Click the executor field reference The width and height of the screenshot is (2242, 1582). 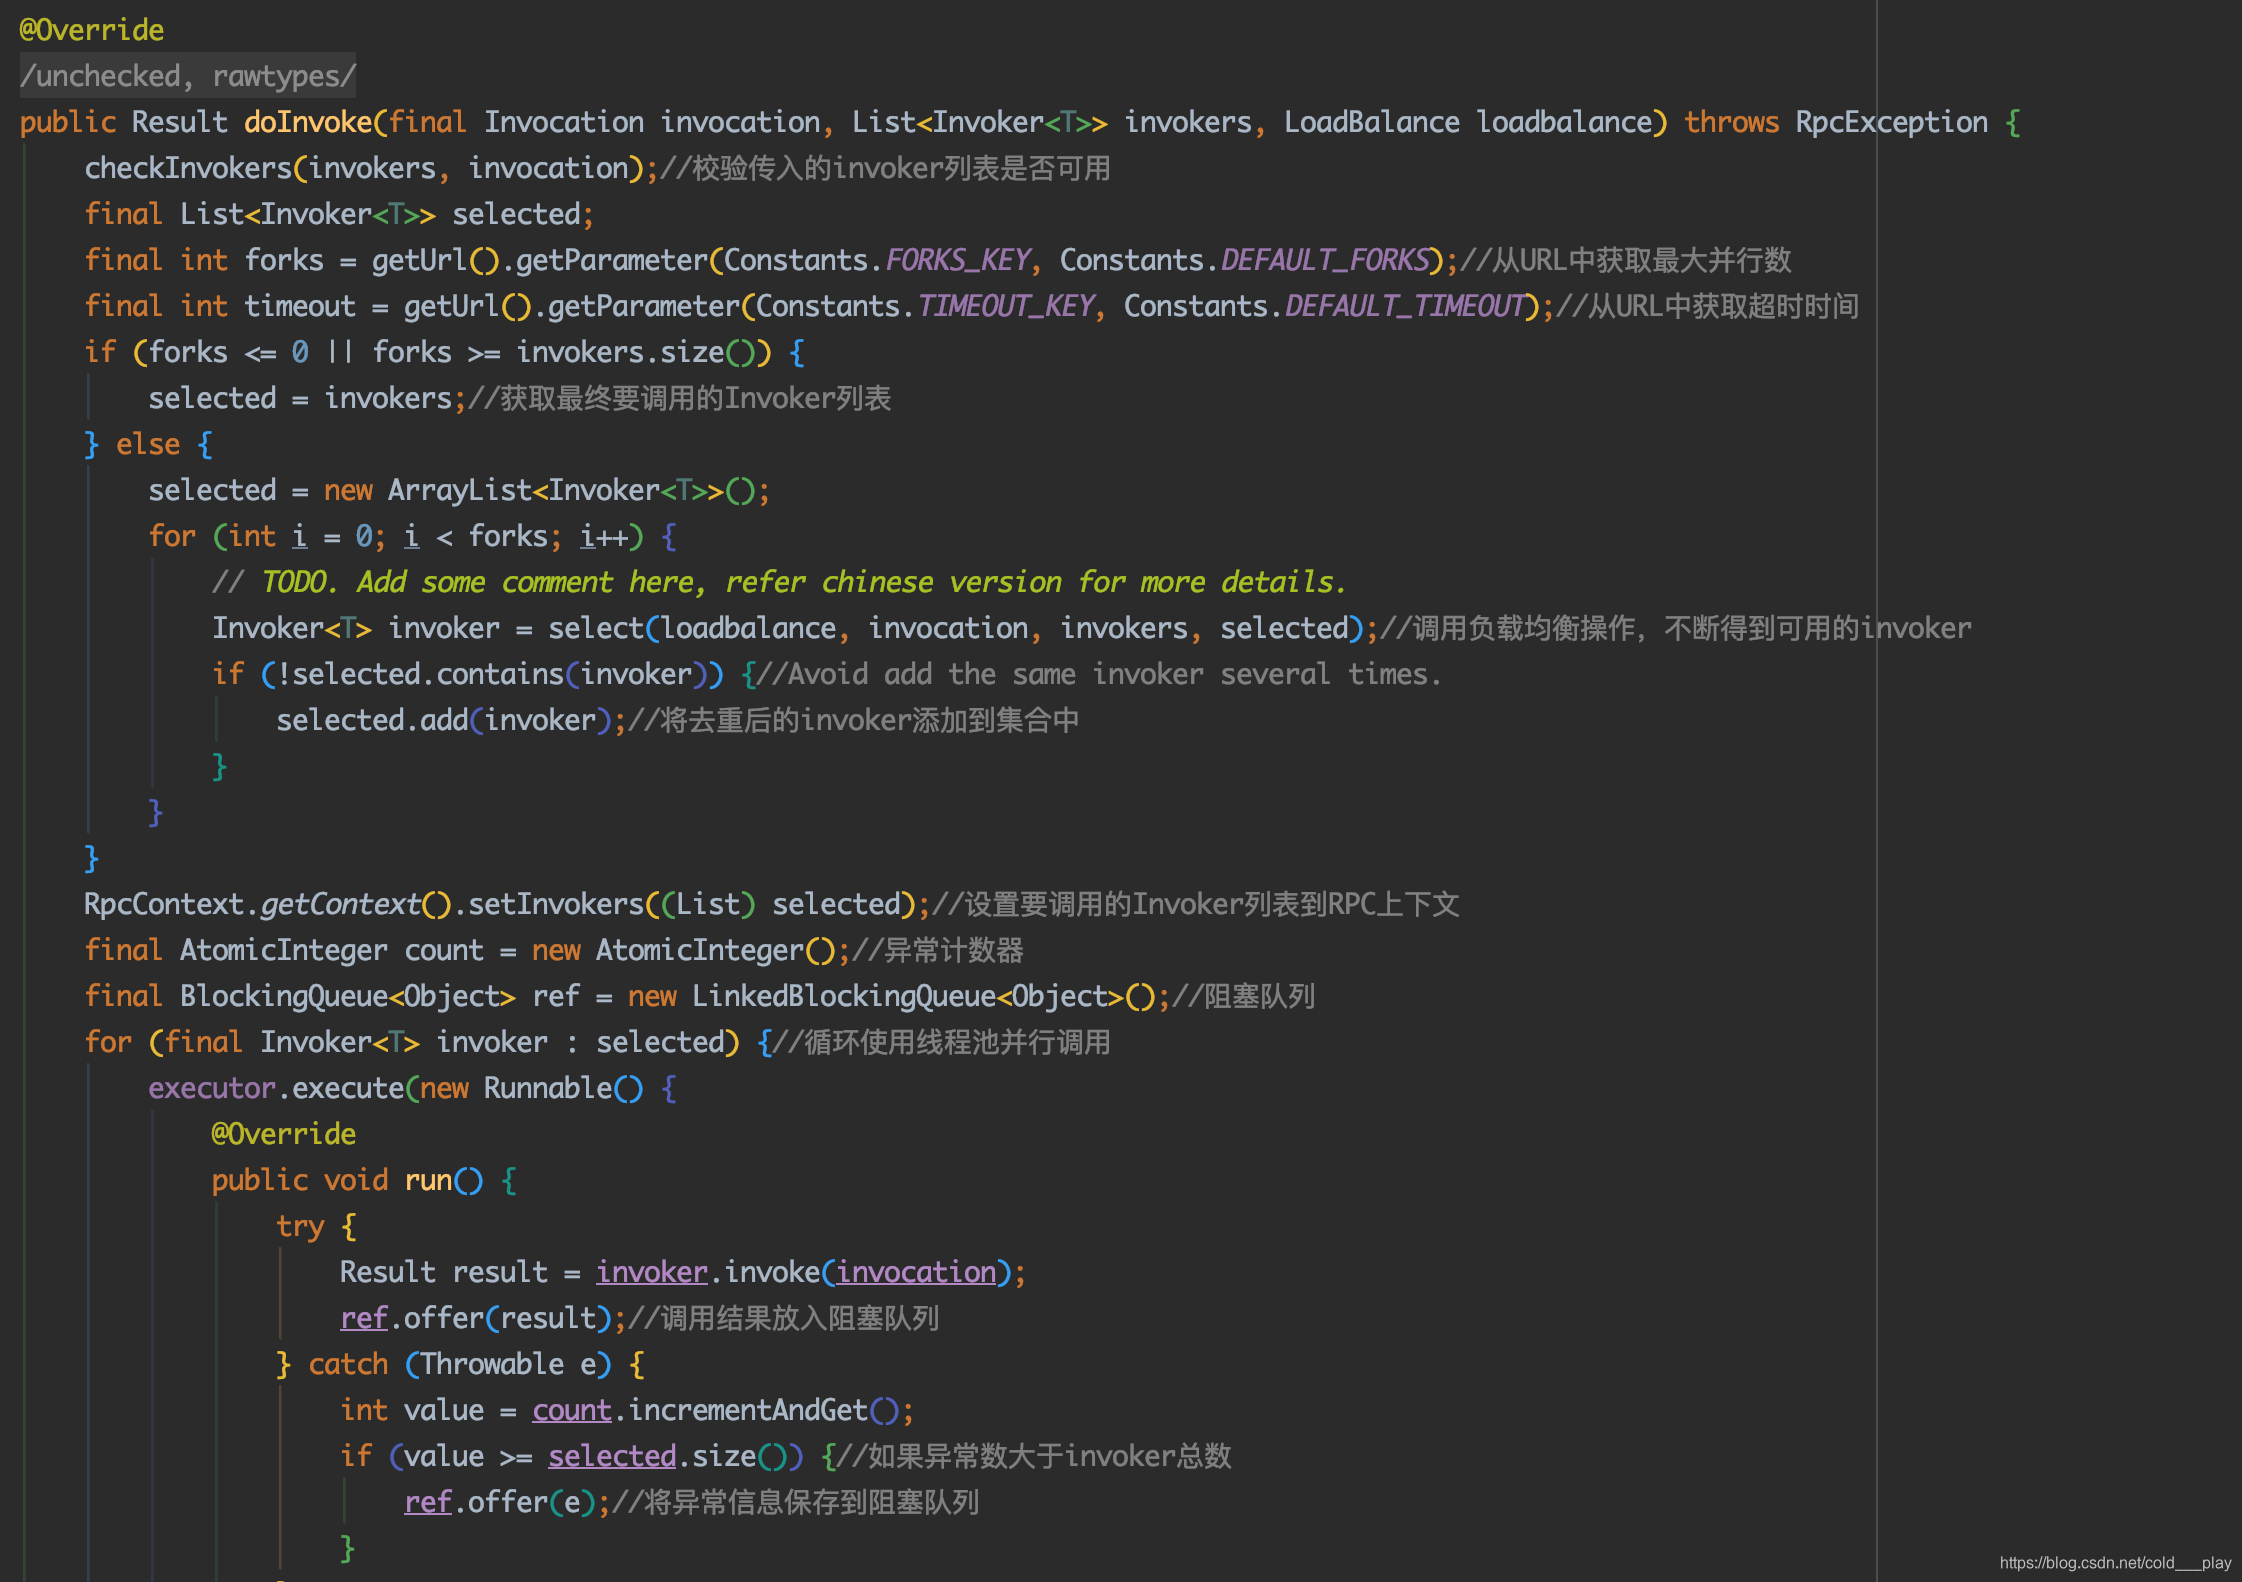click(211, 1088)
